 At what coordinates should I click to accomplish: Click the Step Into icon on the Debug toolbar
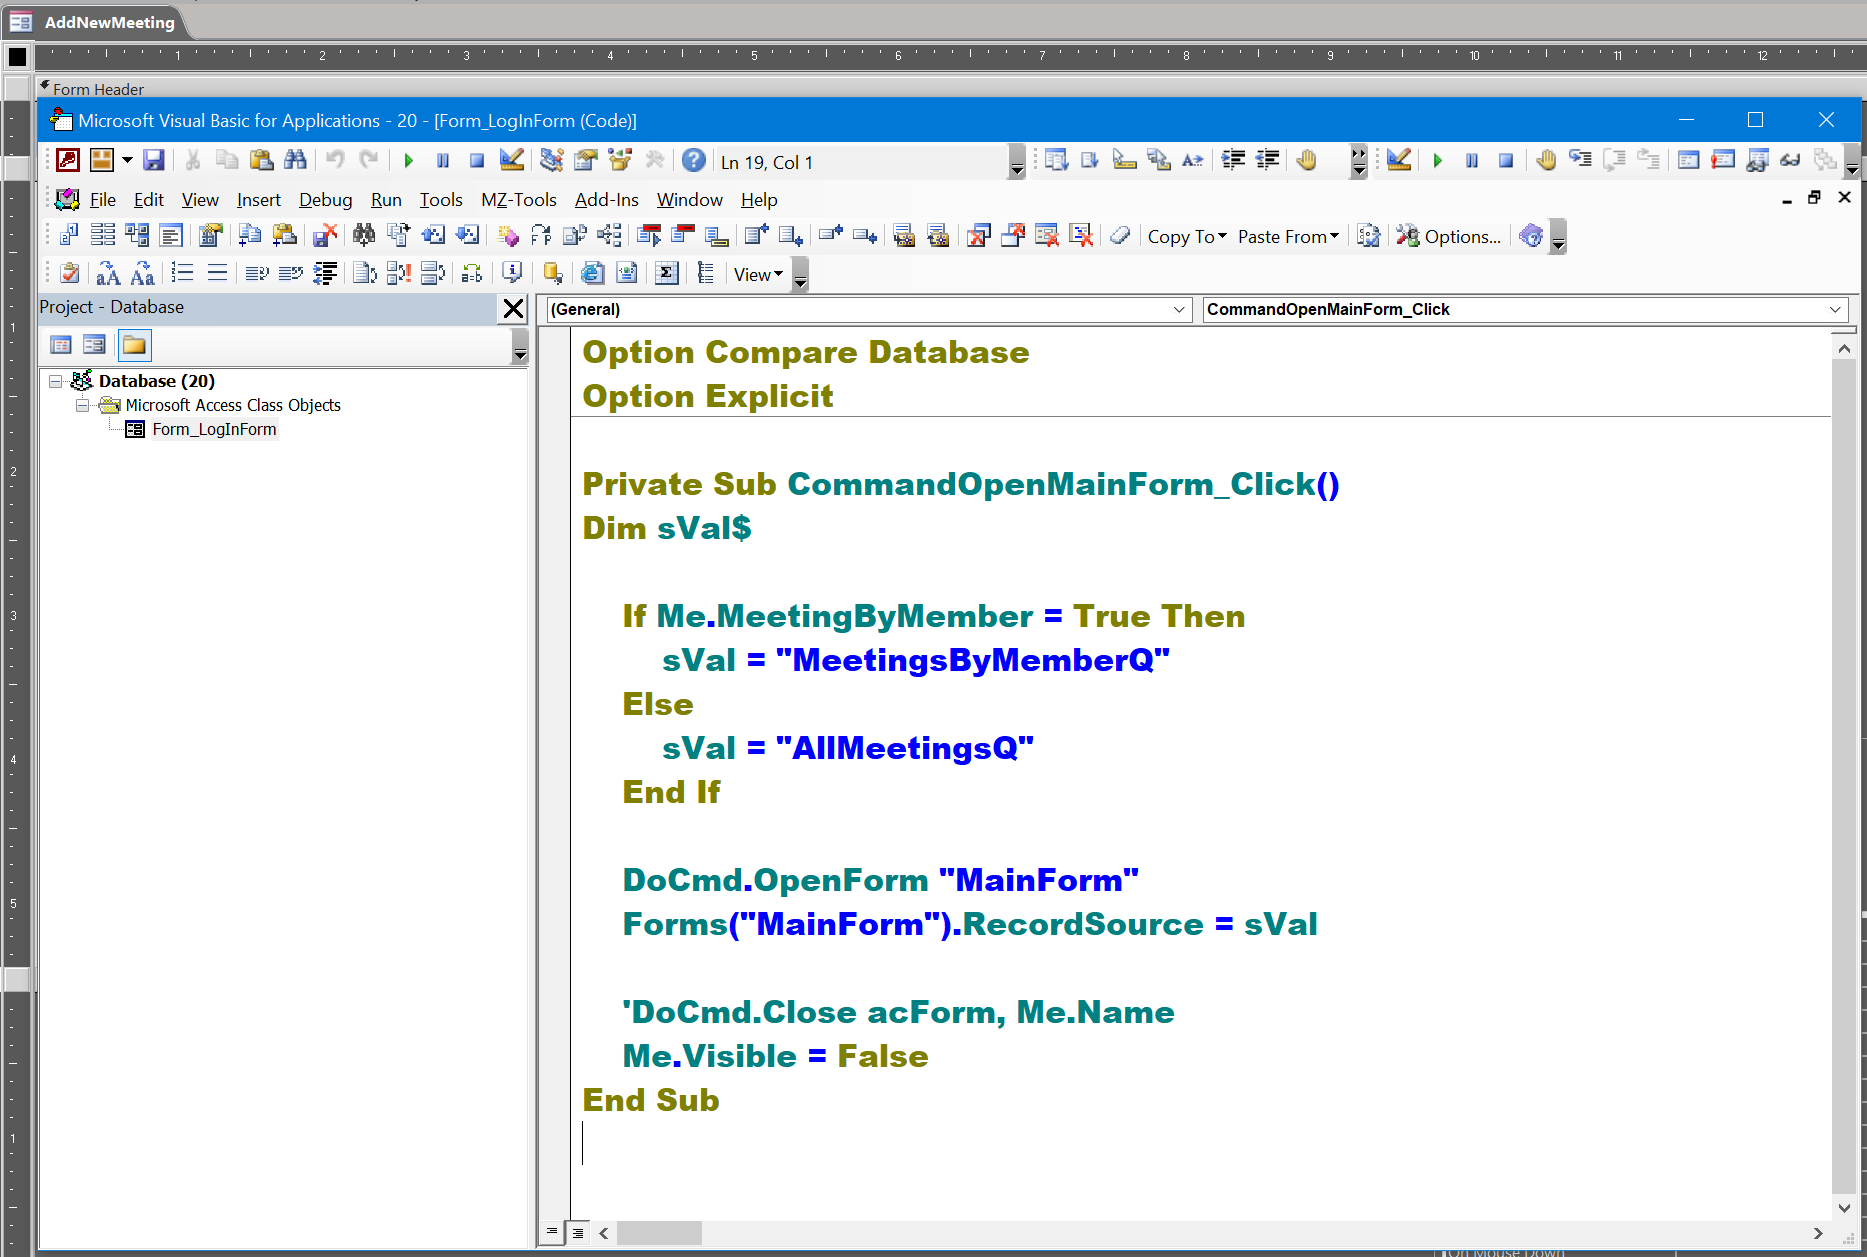(x=1580, y=160)
